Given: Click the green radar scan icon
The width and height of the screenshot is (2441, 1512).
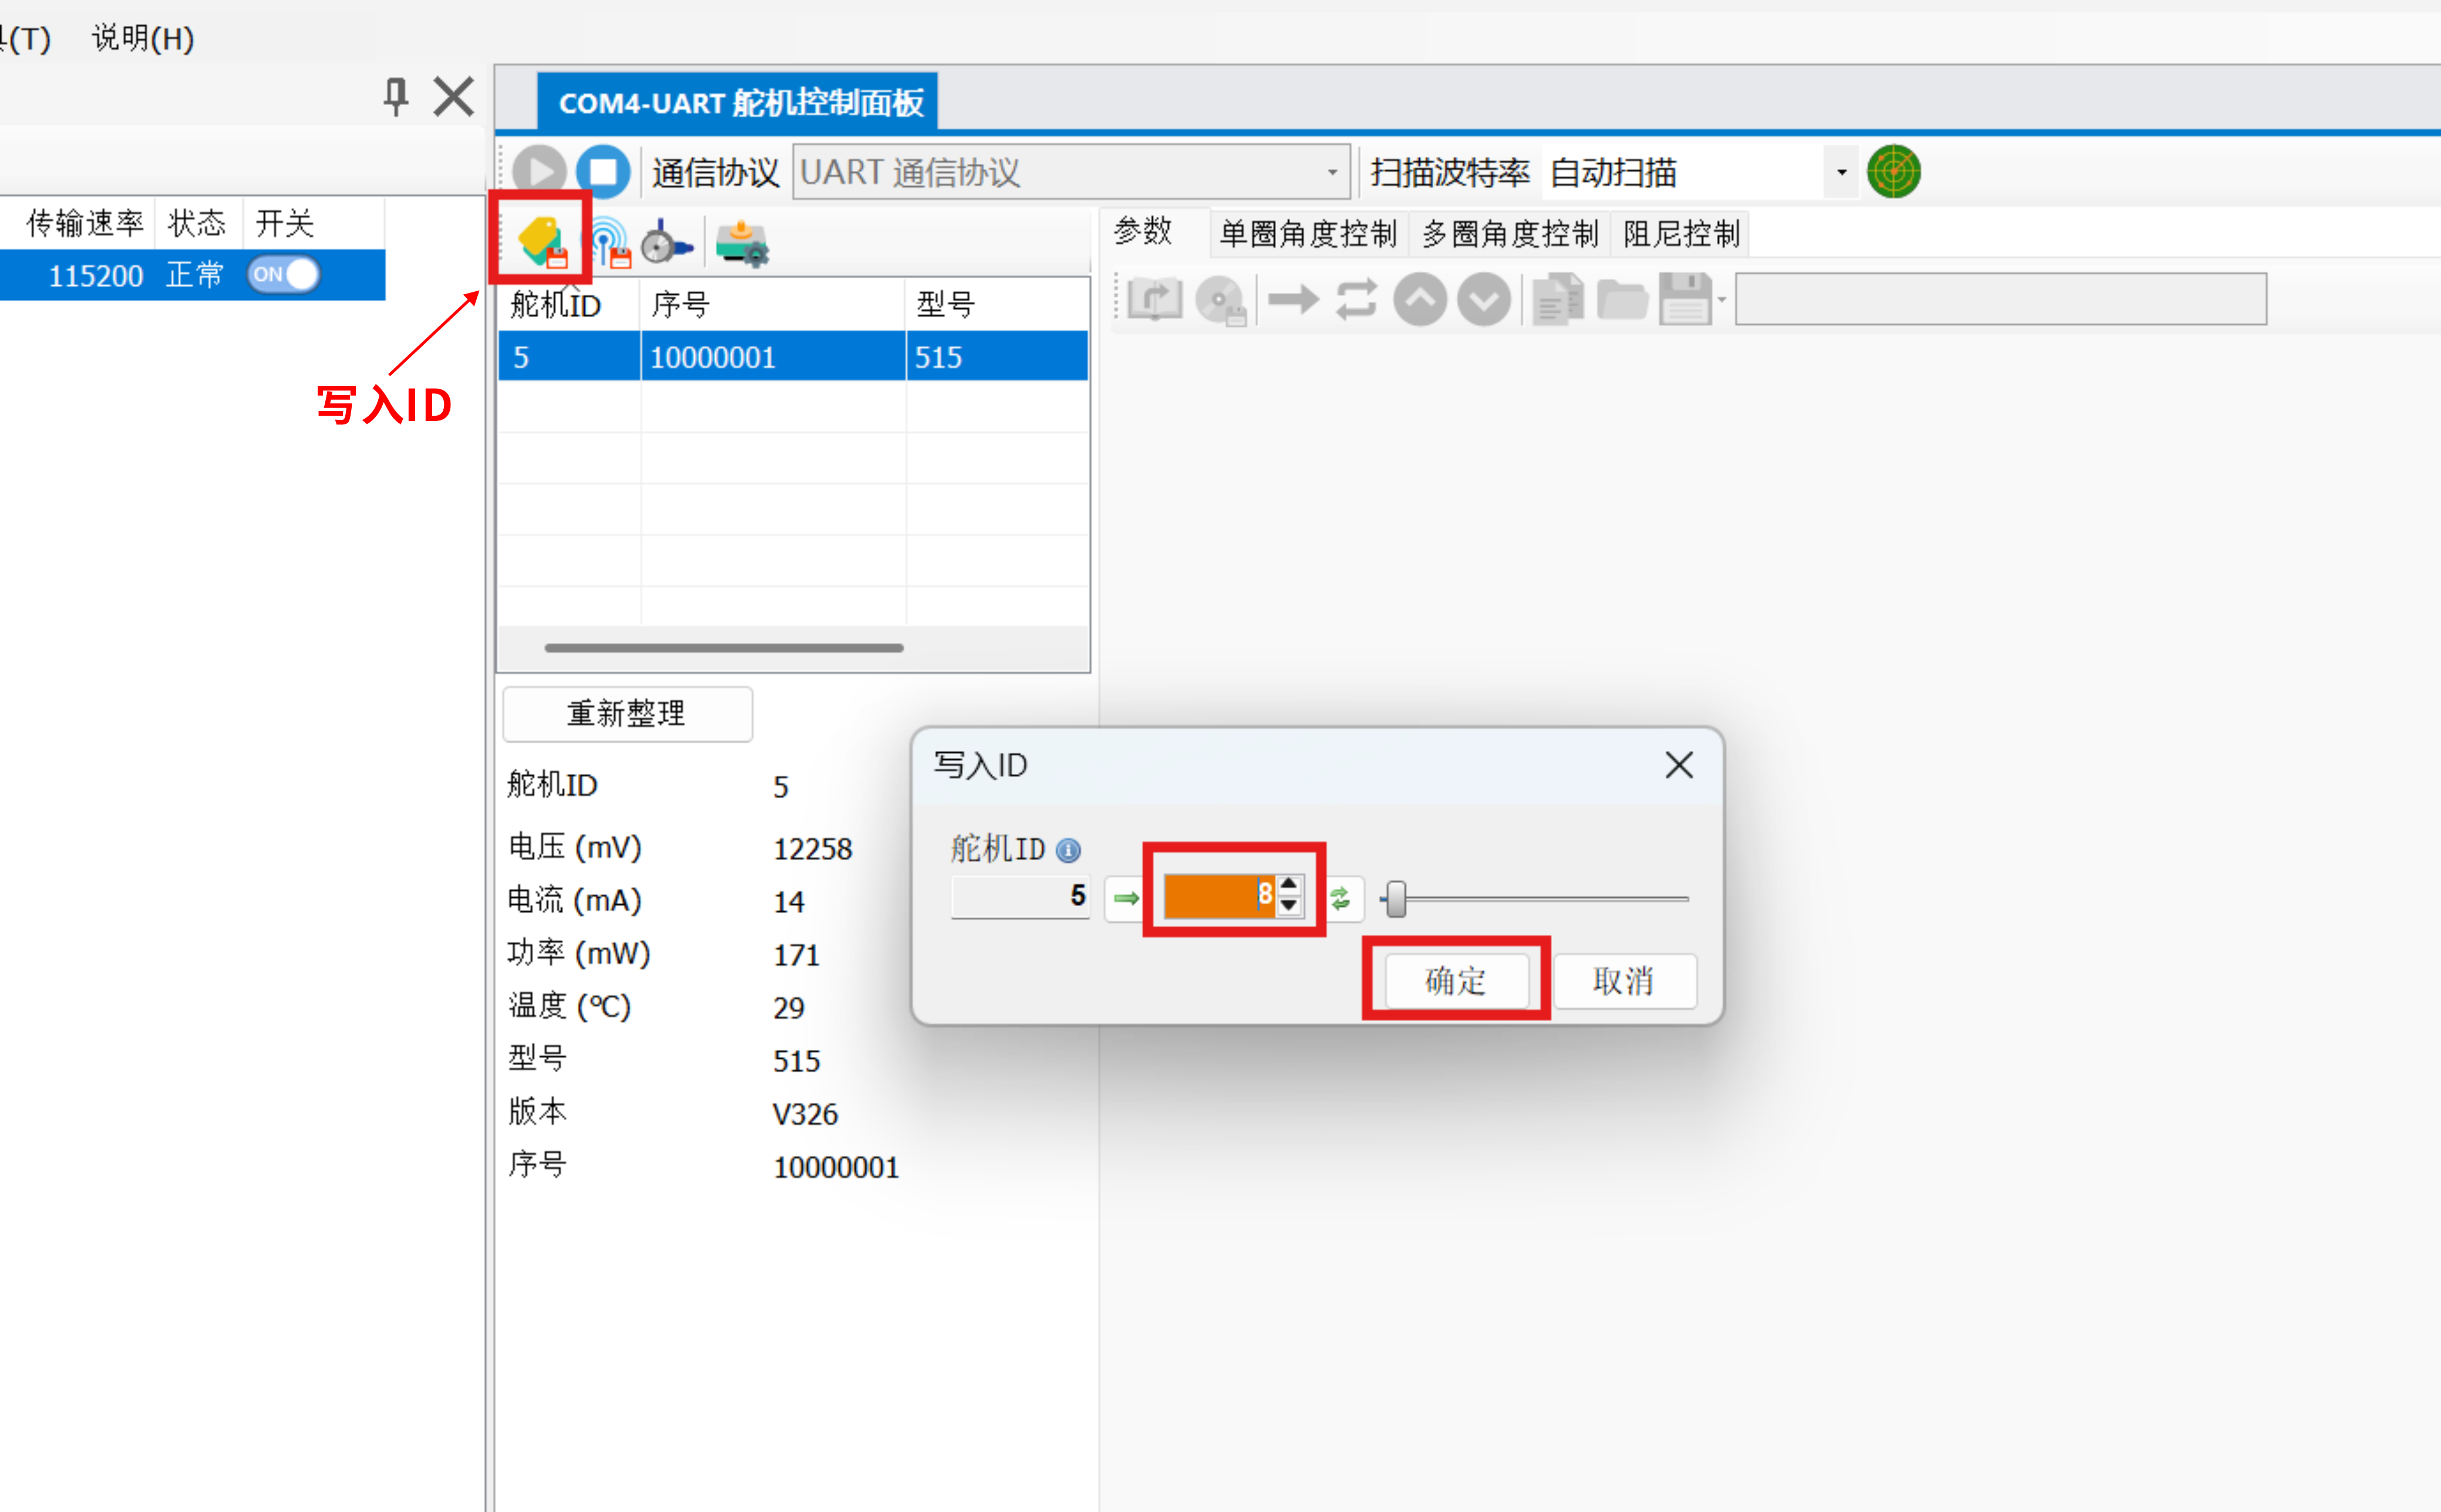Looking at the screenshot, I should (x=1893, y=171).
